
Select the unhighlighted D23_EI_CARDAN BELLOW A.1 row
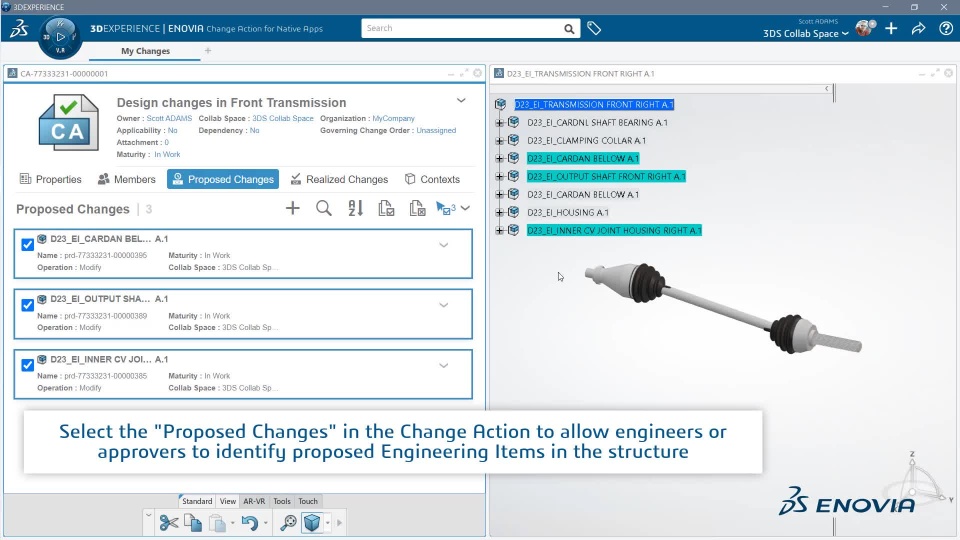[x=583, y=195]
